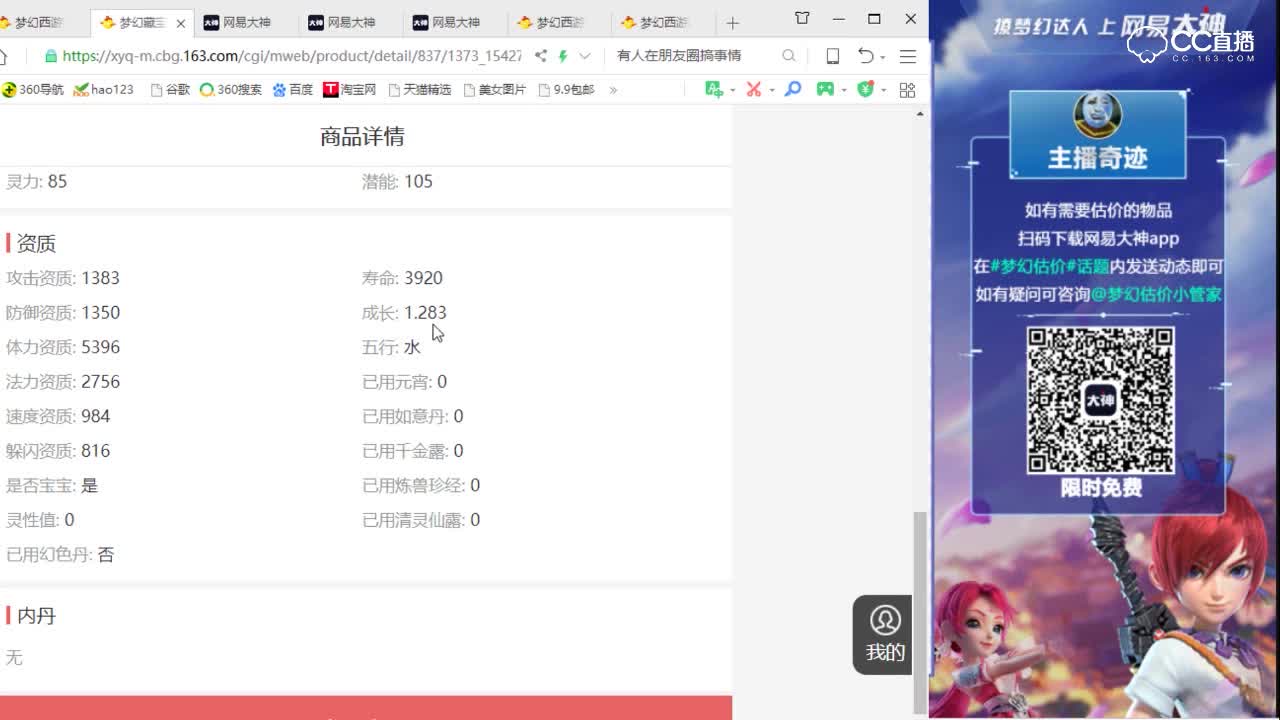Screen dimensions: 1280x720
Task: Open the 淘宝网 bookmark
Action: [x=350, y=90]
